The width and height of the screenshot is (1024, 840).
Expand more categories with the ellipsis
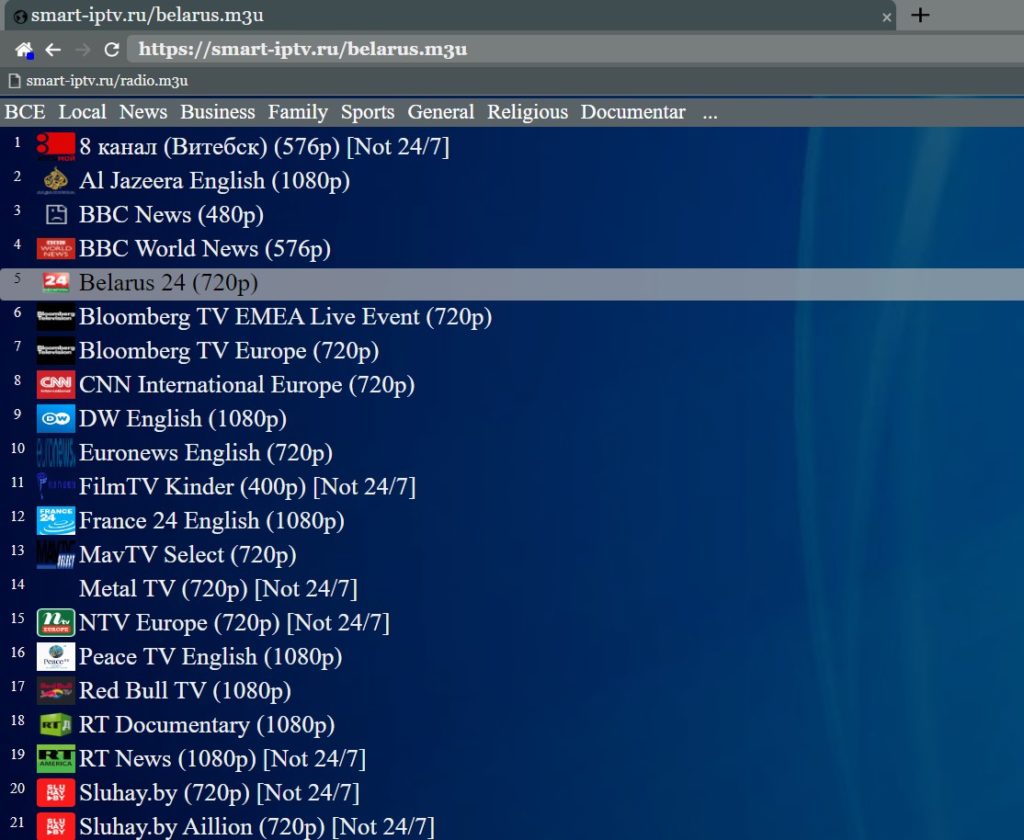click(710, 112)
